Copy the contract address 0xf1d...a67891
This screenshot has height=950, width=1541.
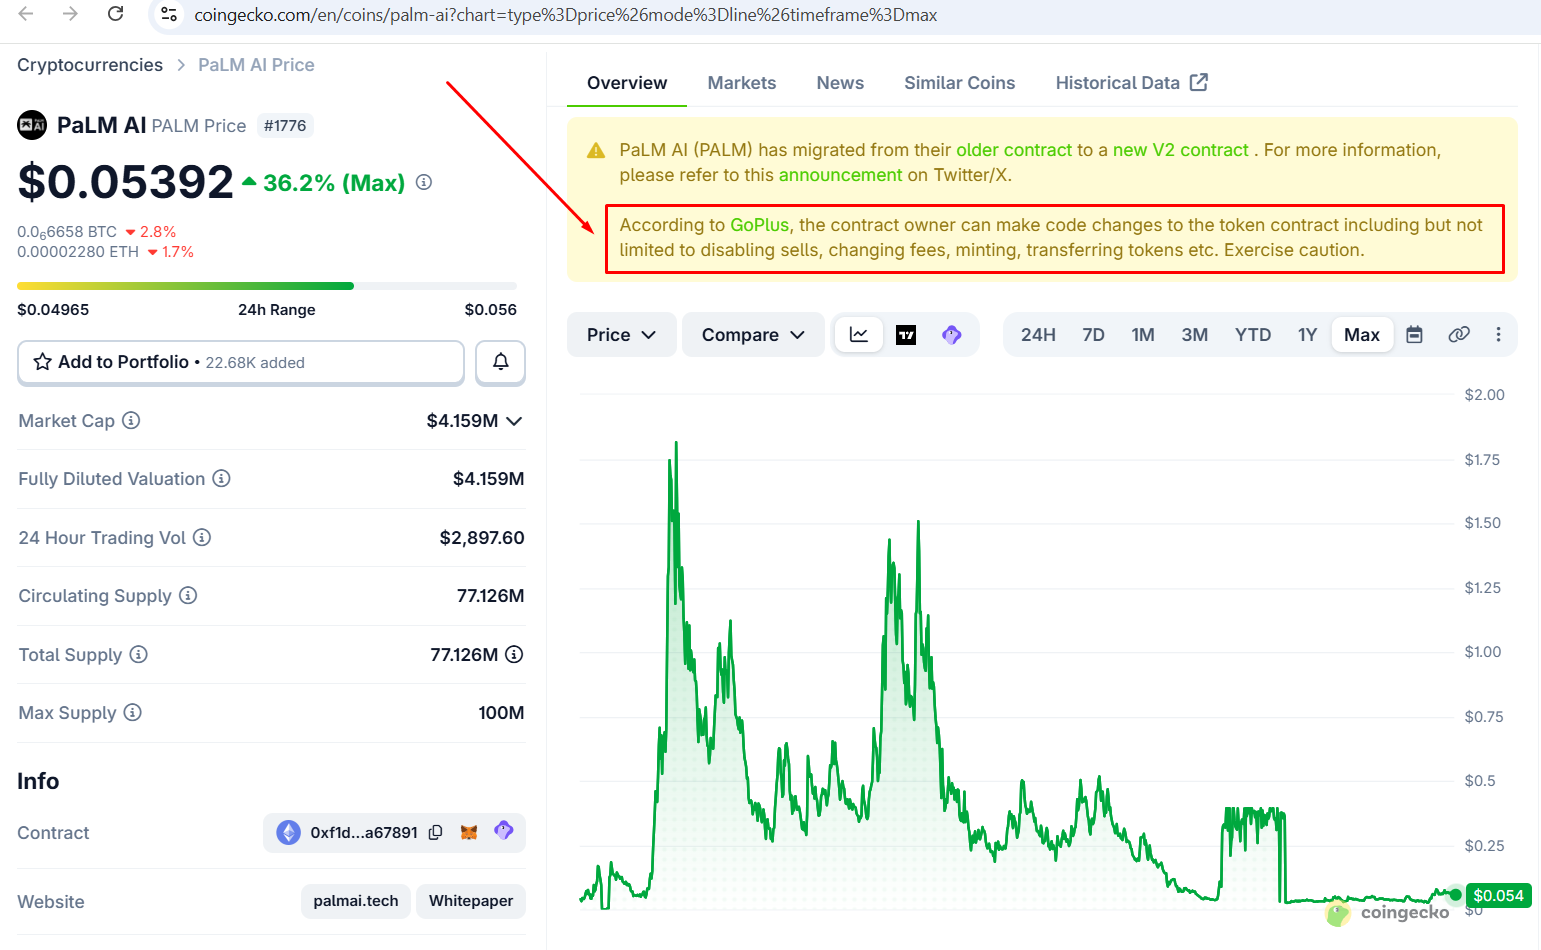click(435, 833)
